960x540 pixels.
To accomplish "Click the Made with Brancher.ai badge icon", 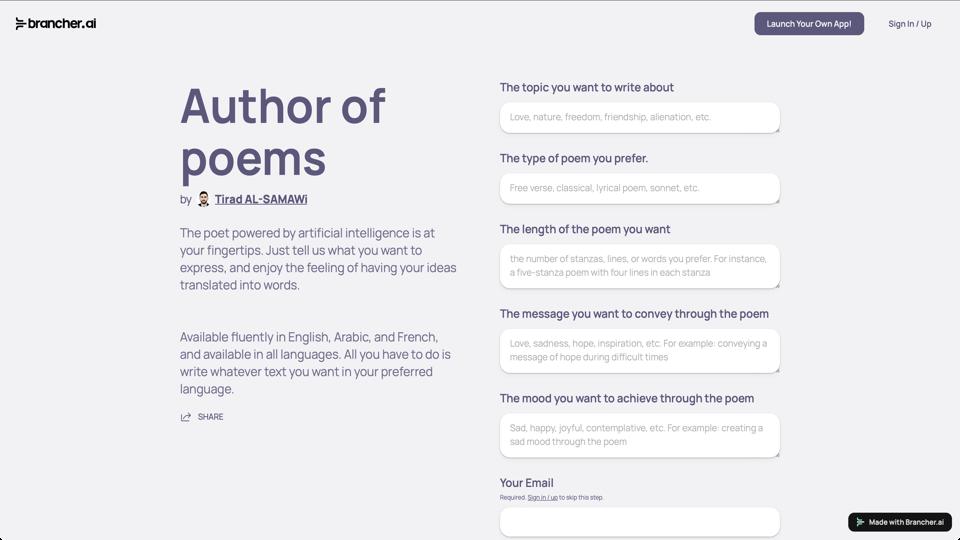I will pos(860,522).
